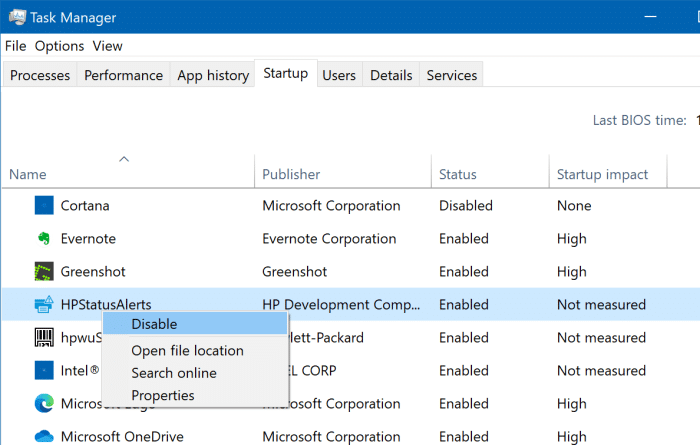The width and height of the screenshot is (700, 445).
Task: Select the Cortana row name
Action: click(85, 205)
